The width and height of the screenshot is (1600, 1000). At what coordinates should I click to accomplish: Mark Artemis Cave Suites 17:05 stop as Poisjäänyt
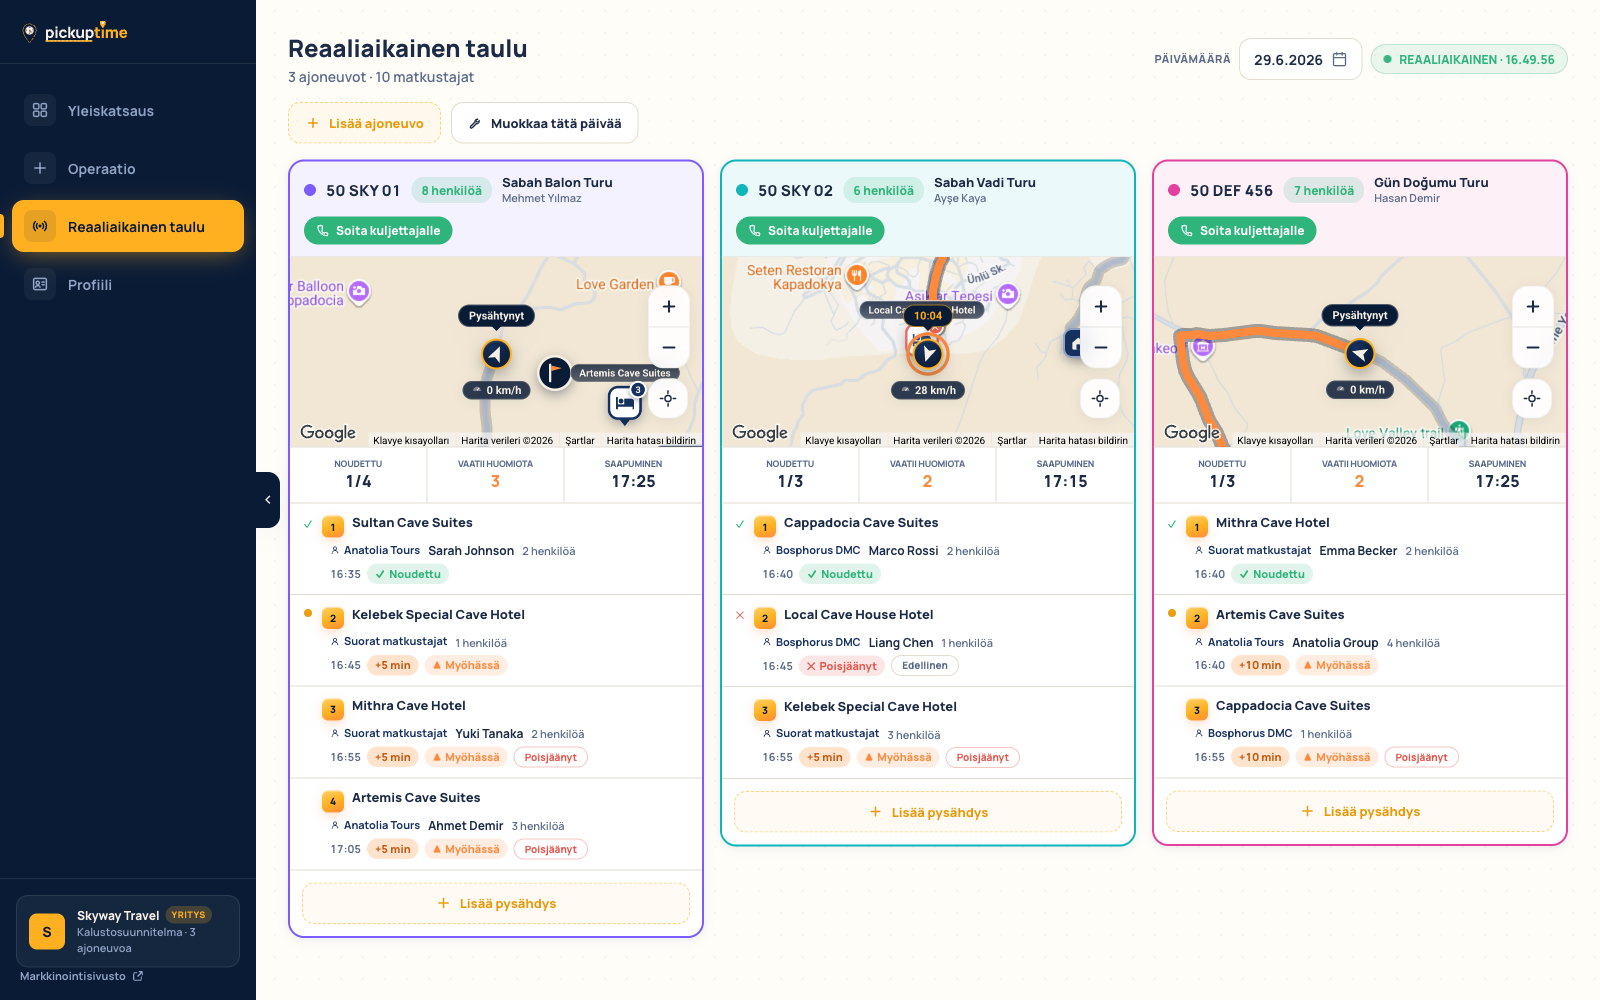(x=551, y=849)
